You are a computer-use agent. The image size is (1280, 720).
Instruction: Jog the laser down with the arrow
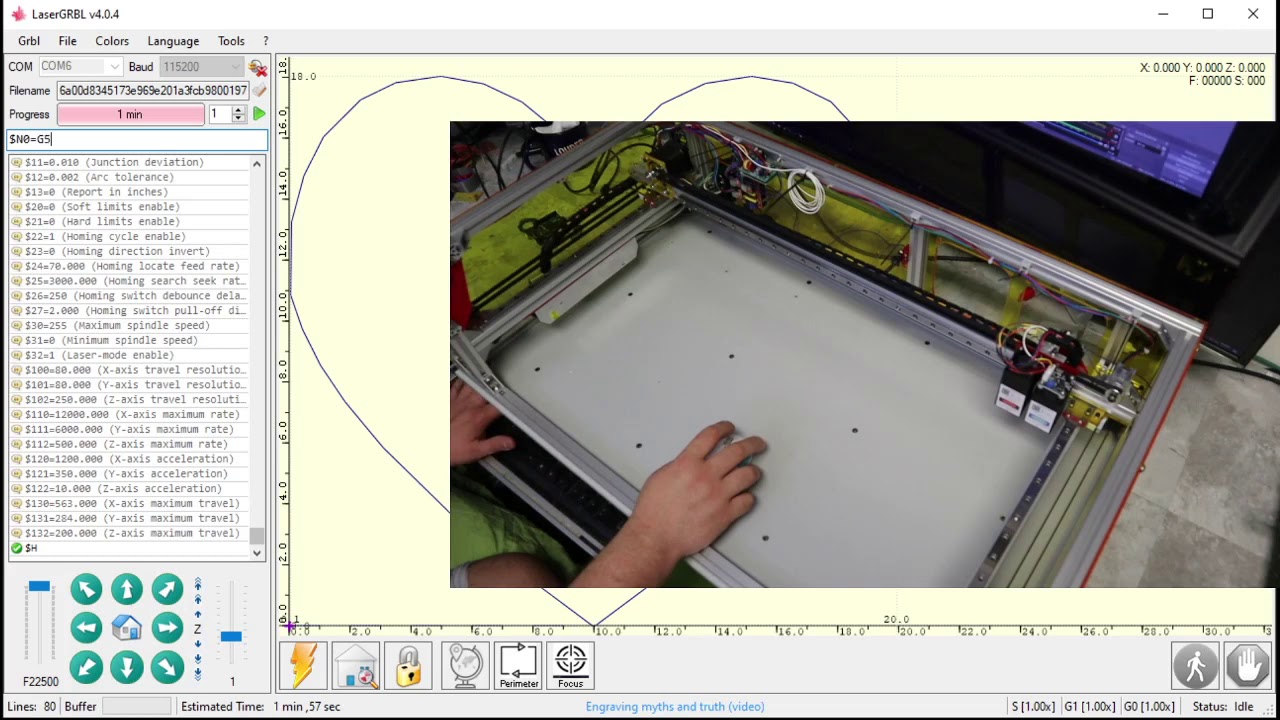(x=127, y=667)
